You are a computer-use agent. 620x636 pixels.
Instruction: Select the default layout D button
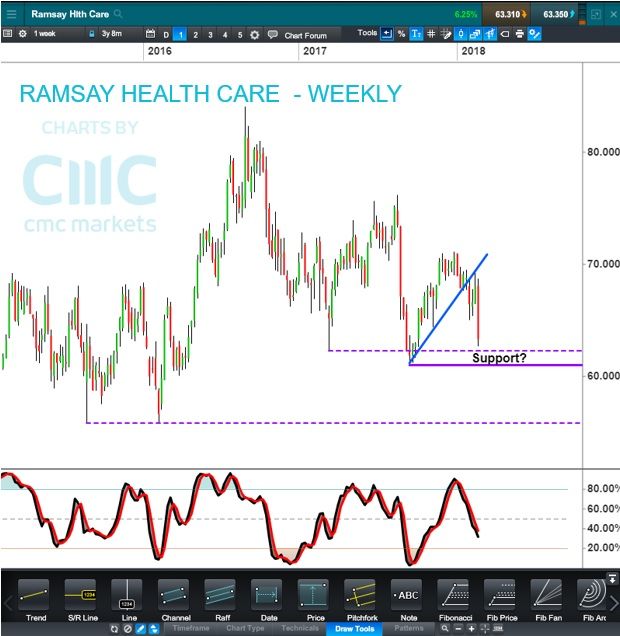coord(166,35)
